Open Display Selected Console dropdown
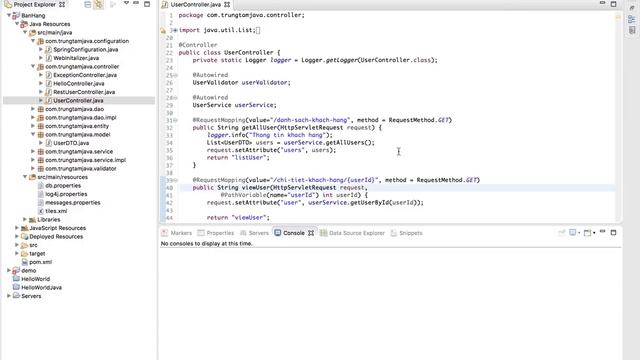This screenshot has height=360, width=640. pos(579,233)
